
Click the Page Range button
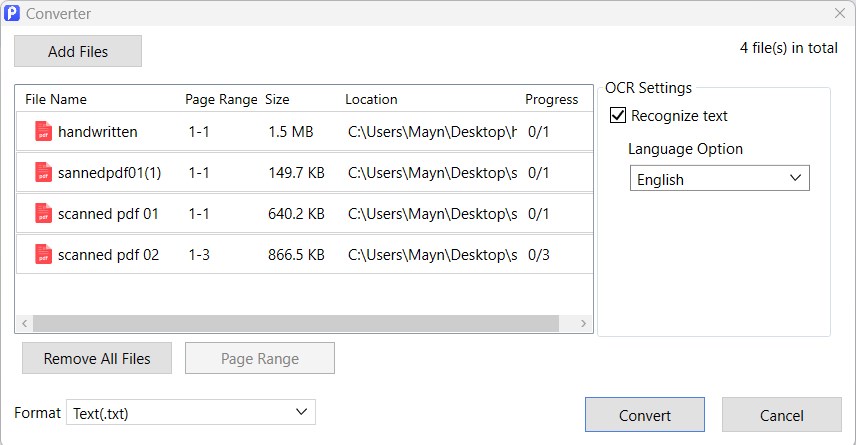point(260,358)
